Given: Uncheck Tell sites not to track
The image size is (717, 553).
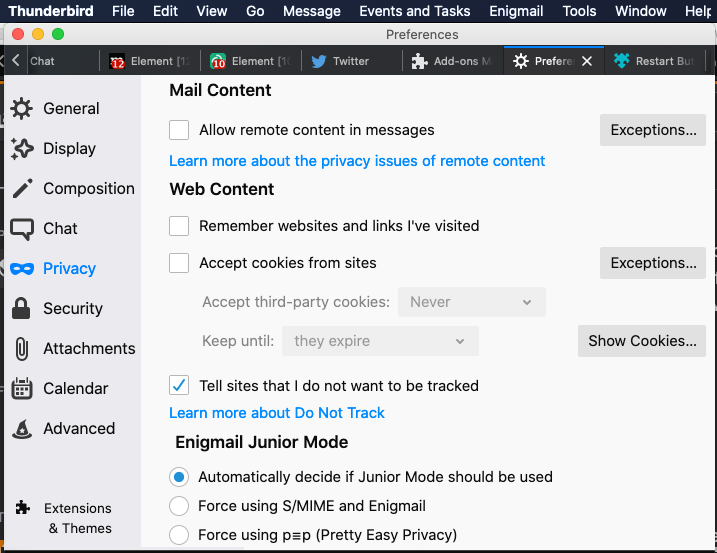Looking at the screenshot, I should click(x=179, y=386).
